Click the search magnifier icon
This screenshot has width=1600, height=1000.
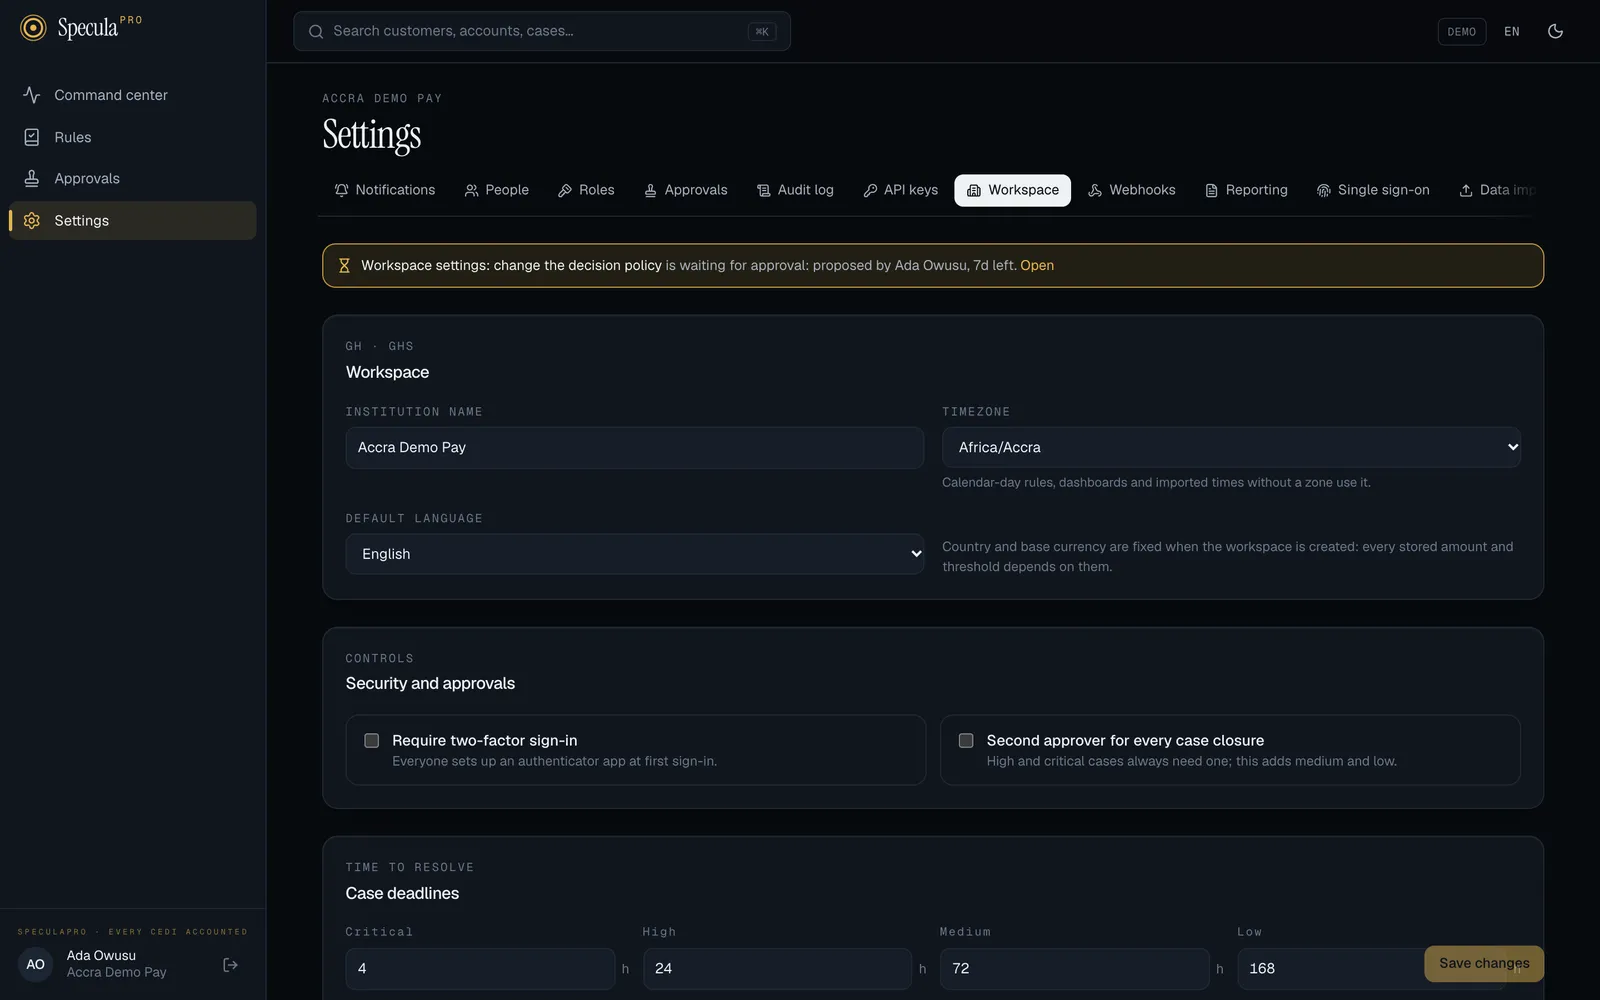pos(316,31)
